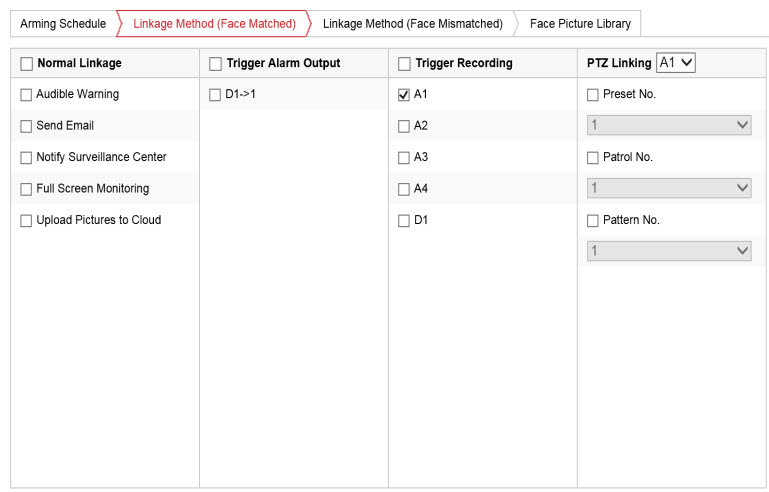Switch to the Arming Schedule tab
Image resolution: width=769 pixels, height=492 pixels.
point(62,24)
